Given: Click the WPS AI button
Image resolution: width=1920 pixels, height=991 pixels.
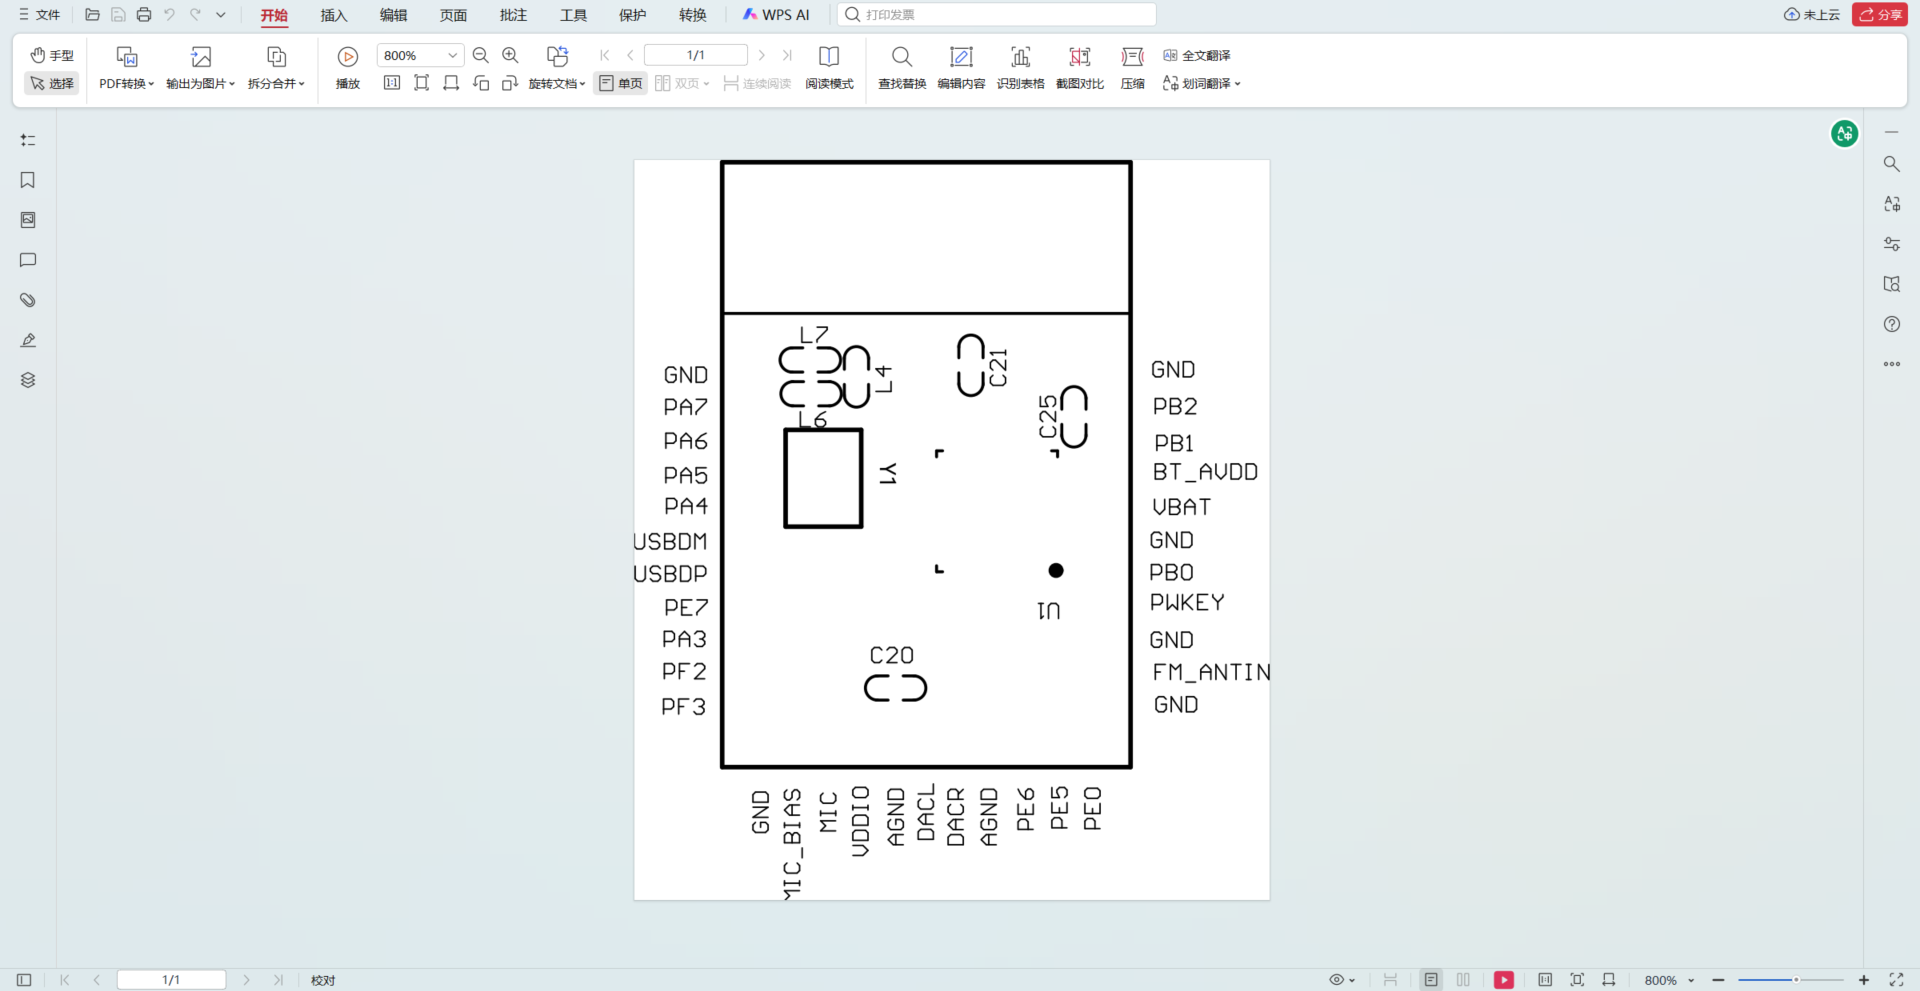Looking at the screenshot, I should click(776, 15).
